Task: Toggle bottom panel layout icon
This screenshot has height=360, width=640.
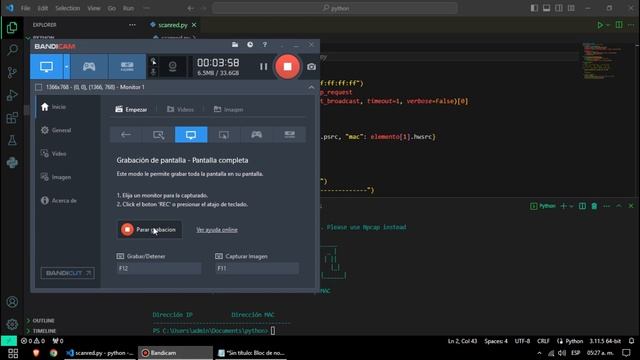Action: pos(547,8)
